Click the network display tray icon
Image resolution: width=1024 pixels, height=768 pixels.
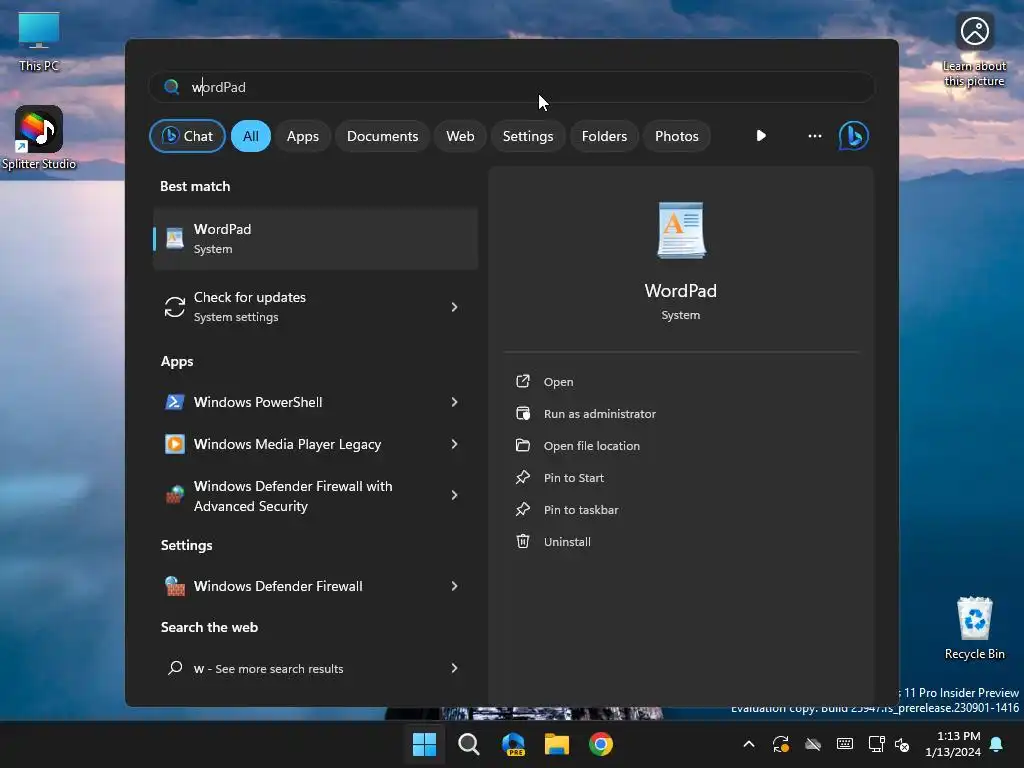point(876,744)
